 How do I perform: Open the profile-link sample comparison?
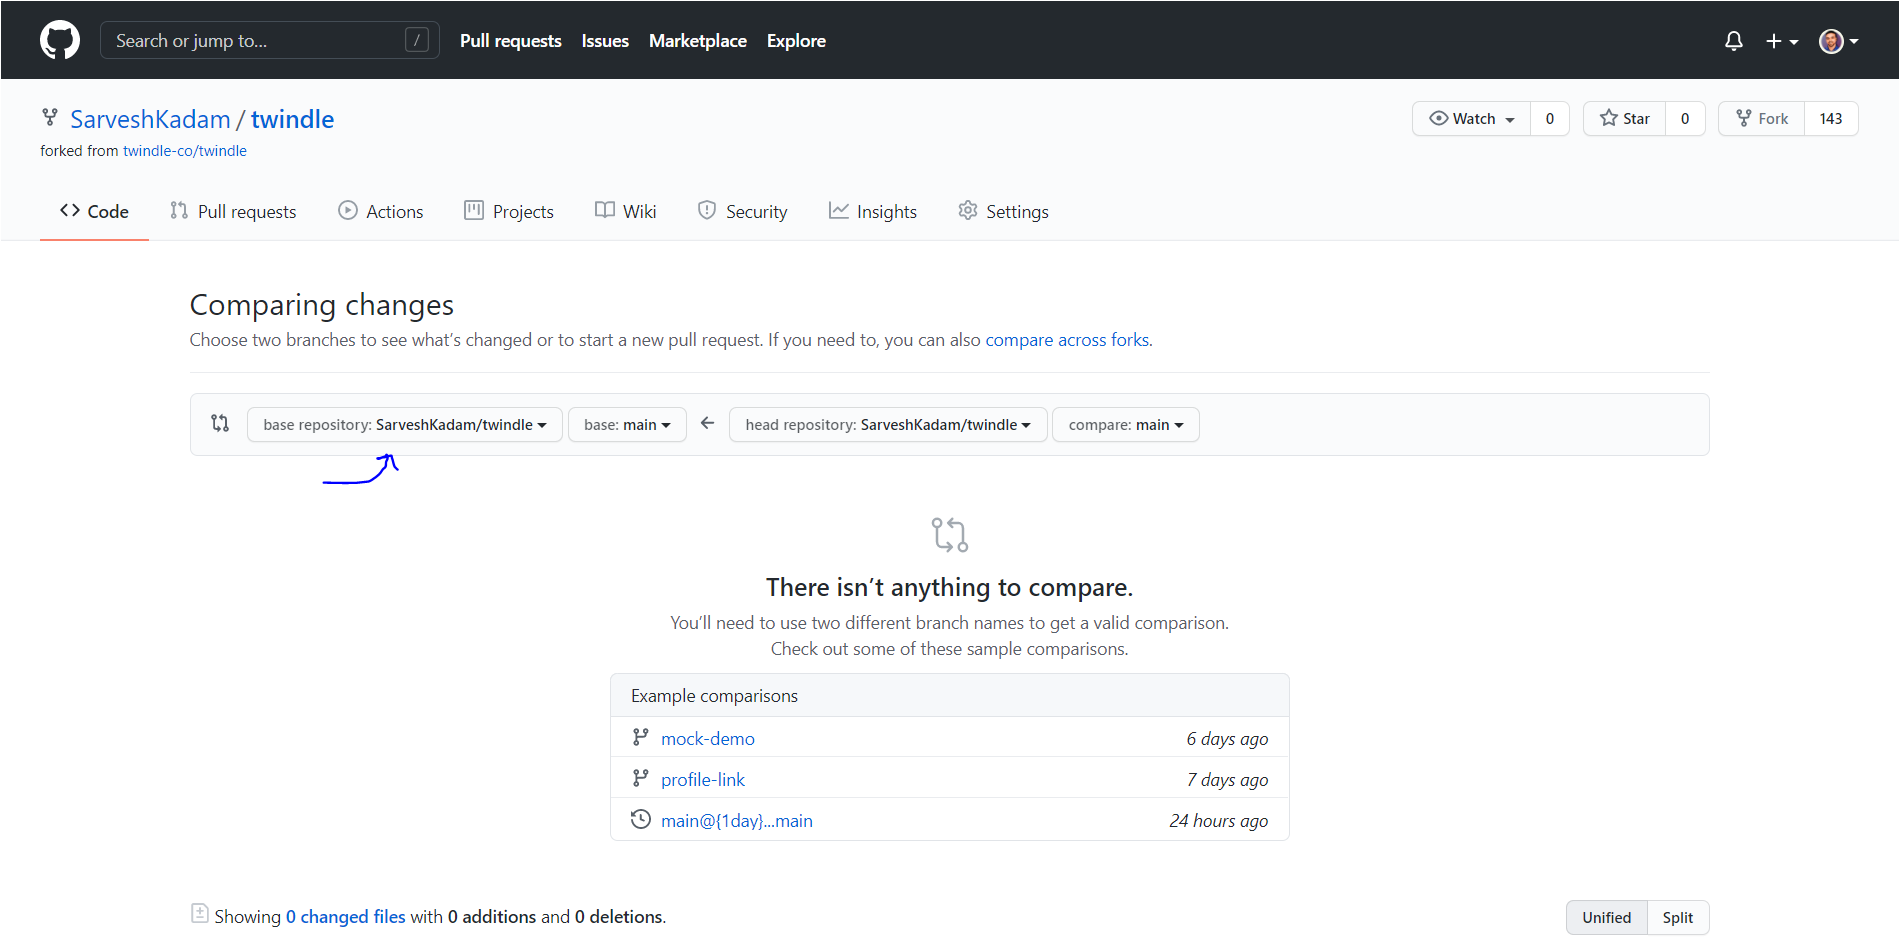click(703, 780)
